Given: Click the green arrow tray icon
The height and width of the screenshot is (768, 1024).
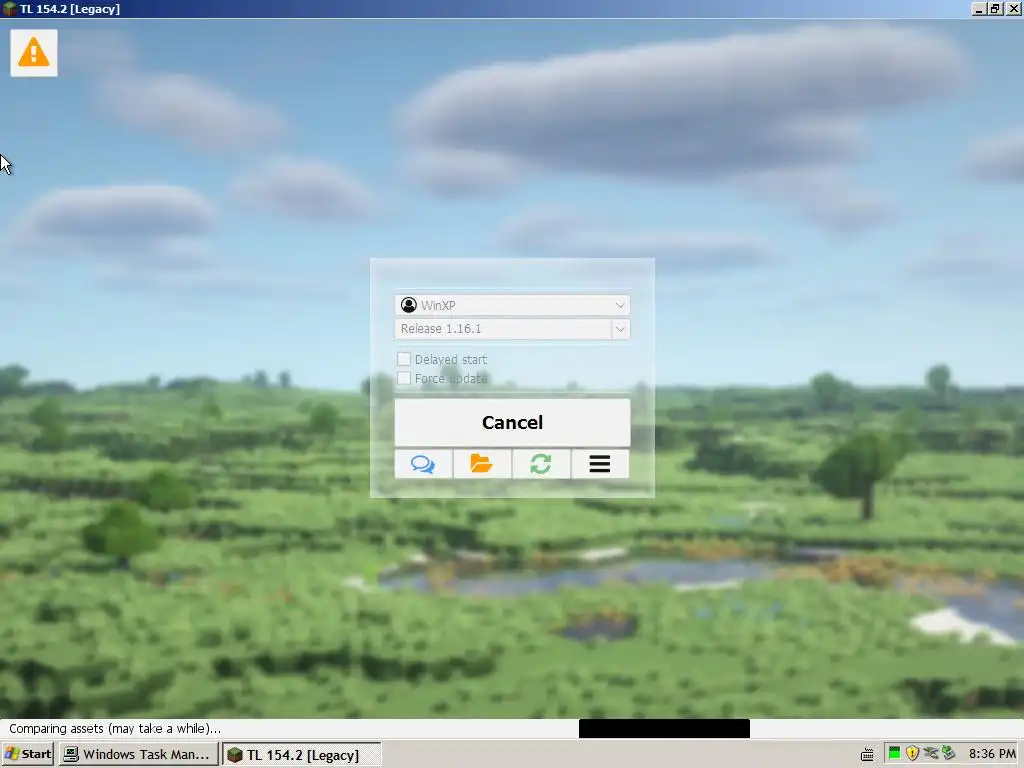Looking at the screenshot, I should [948, 754].
